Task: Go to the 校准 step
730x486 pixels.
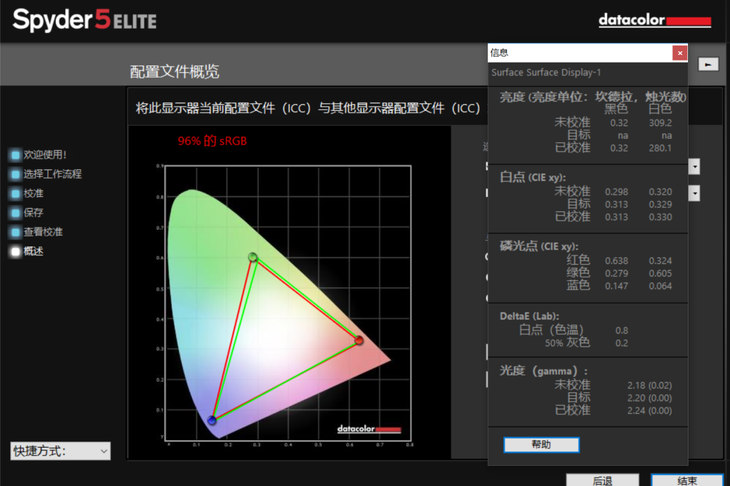Action: pyautogui.click(x=15, y=193)
